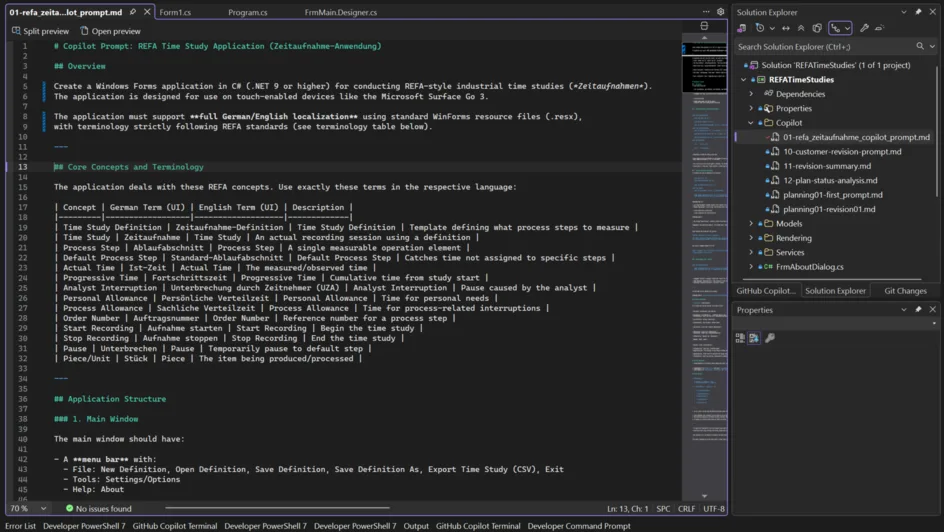944x532 pixels.
Task: Click Open preview button
Action: 110,31
